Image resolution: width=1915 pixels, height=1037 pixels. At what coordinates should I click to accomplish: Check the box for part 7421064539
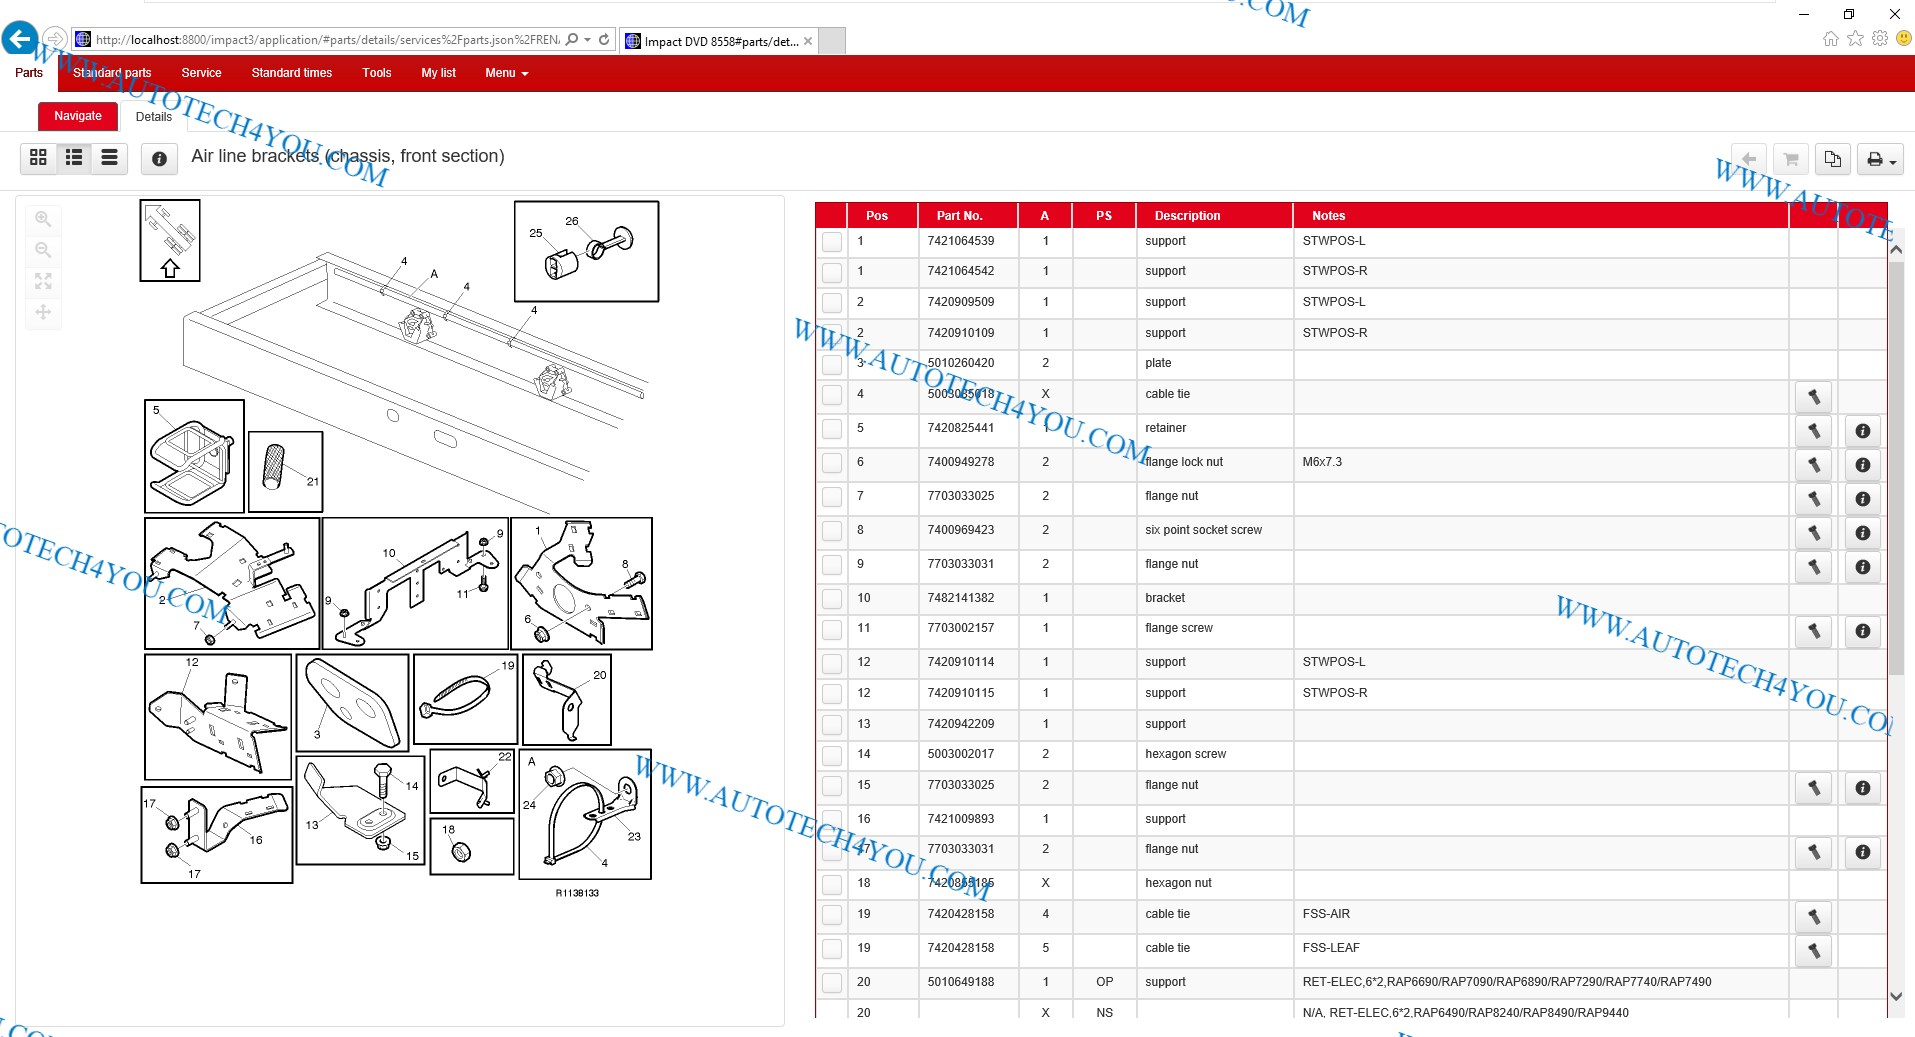point(831,242)
